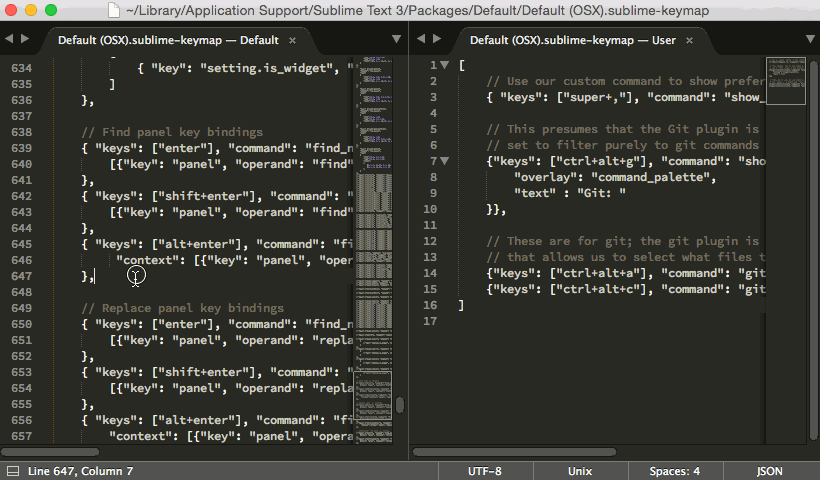Toggle the side bar status icon
The image size is (820, 480).
13,471
